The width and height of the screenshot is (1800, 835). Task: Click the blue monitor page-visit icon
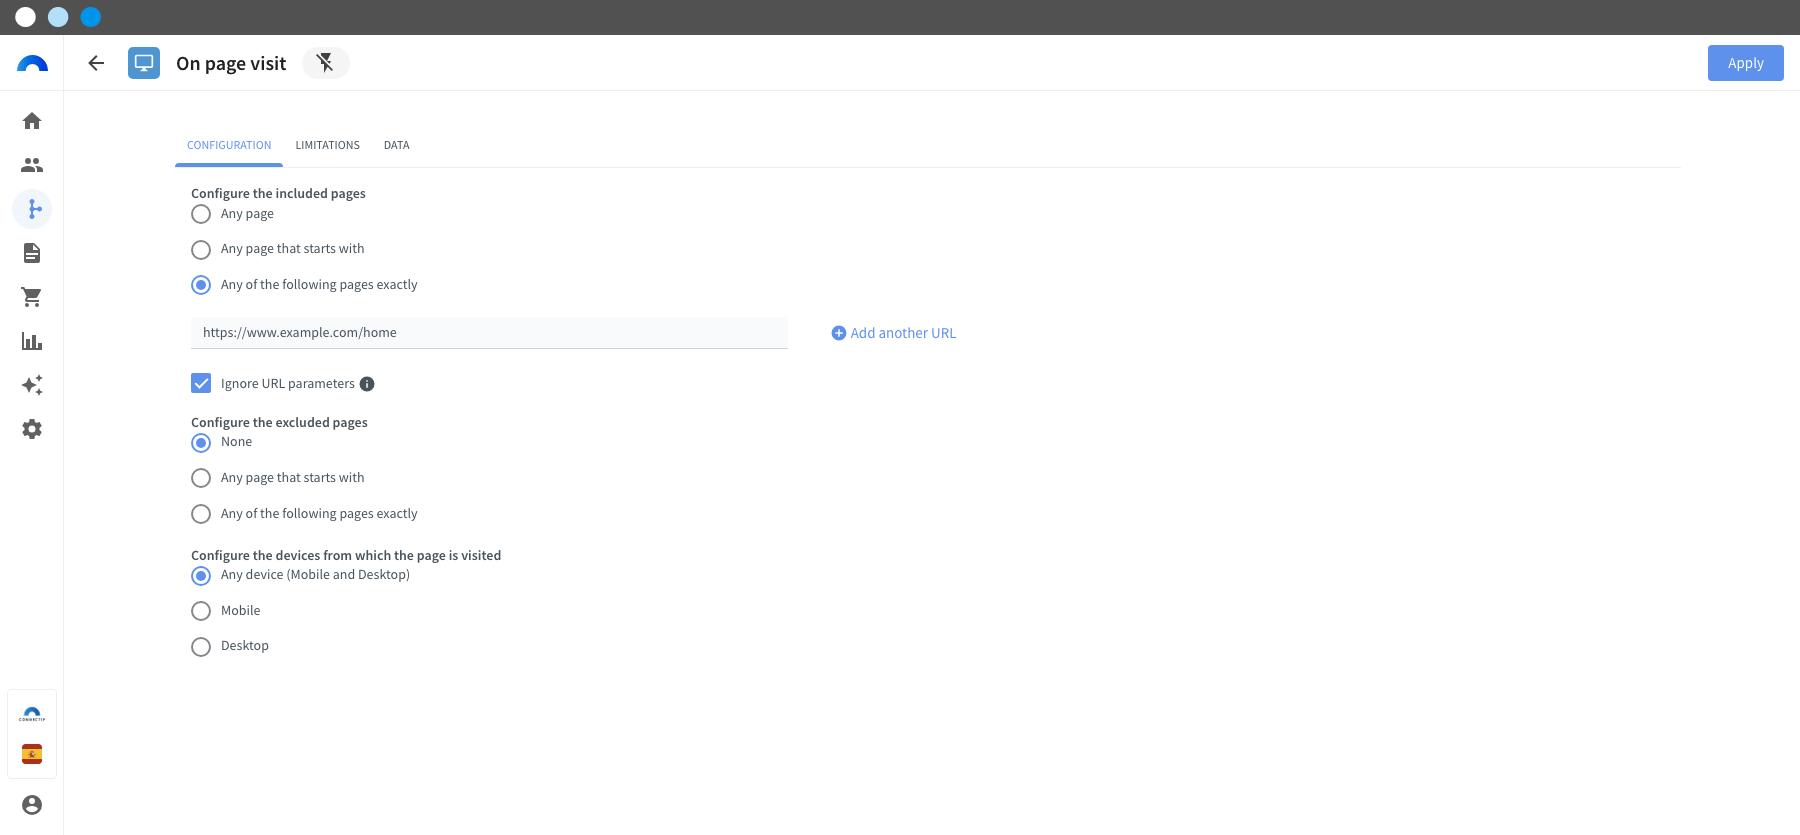tap(144, 63)
